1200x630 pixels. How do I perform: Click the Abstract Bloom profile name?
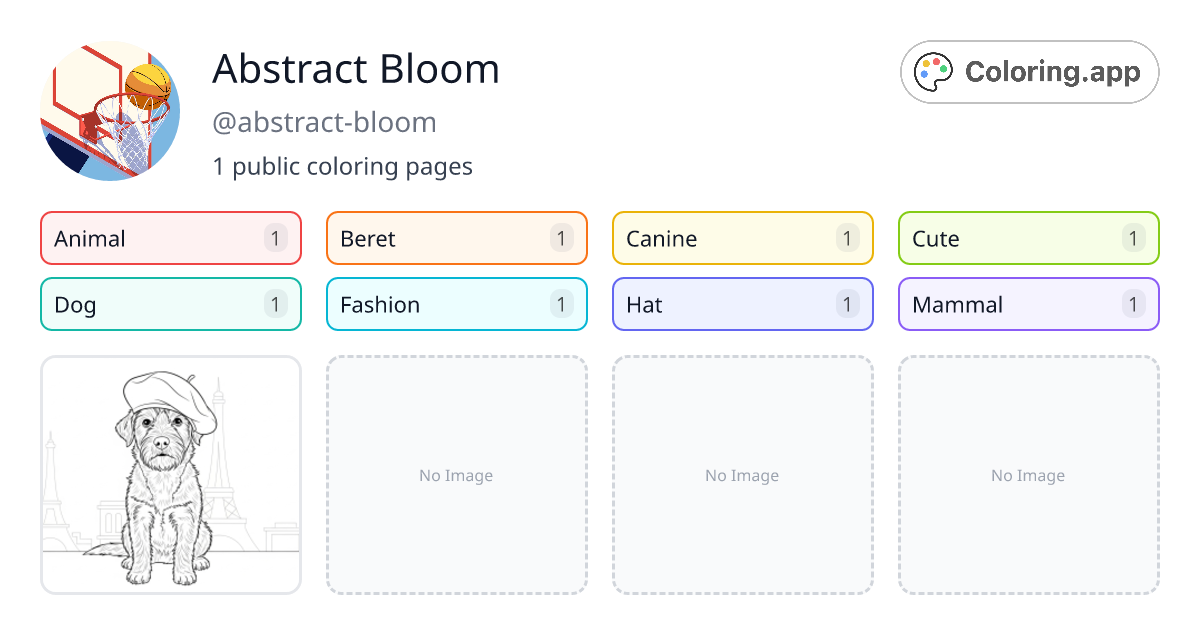click(356, 69)
